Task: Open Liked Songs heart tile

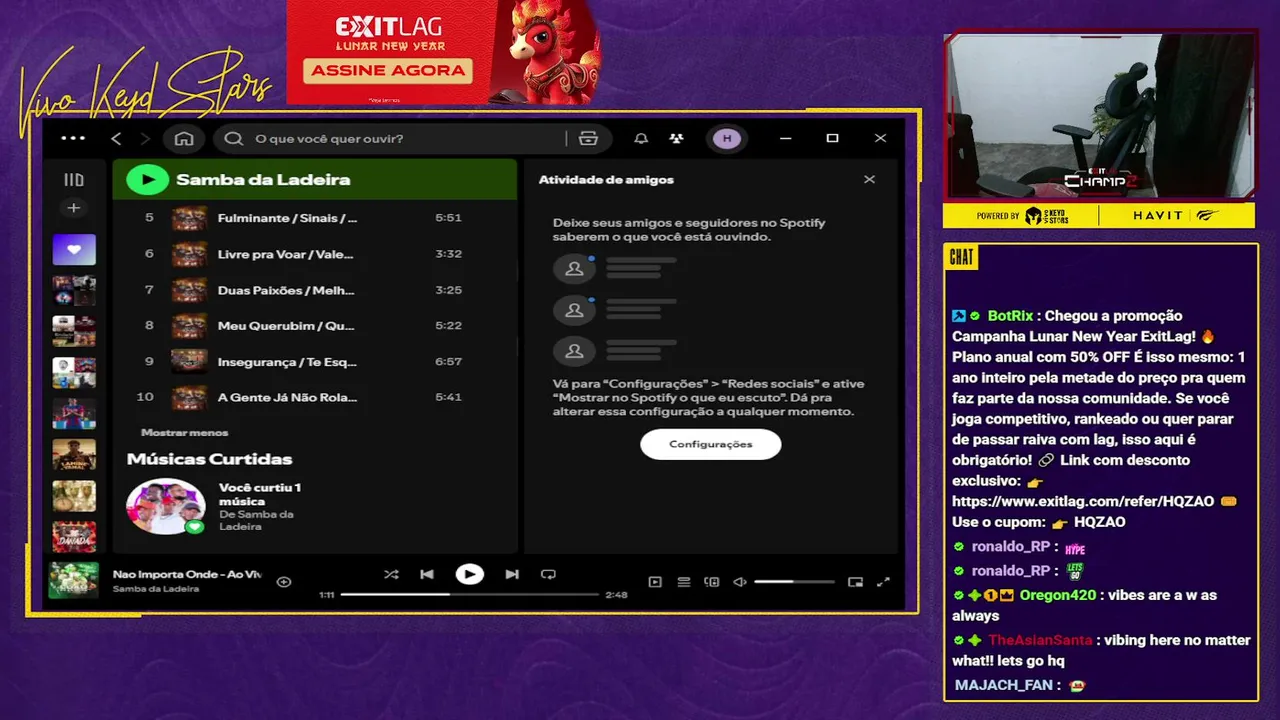Action: 74,250
